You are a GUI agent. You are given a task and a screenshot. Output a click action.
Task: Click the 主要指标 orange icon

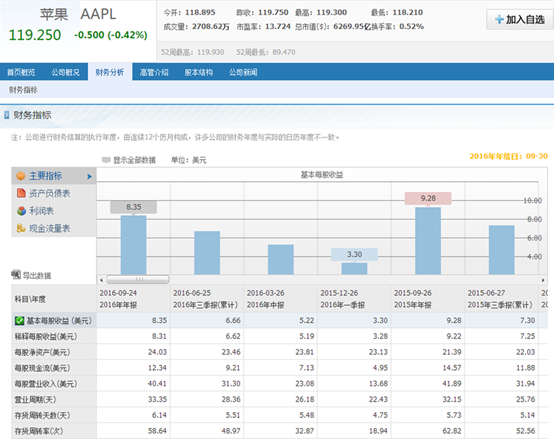[x=21, y=176]
